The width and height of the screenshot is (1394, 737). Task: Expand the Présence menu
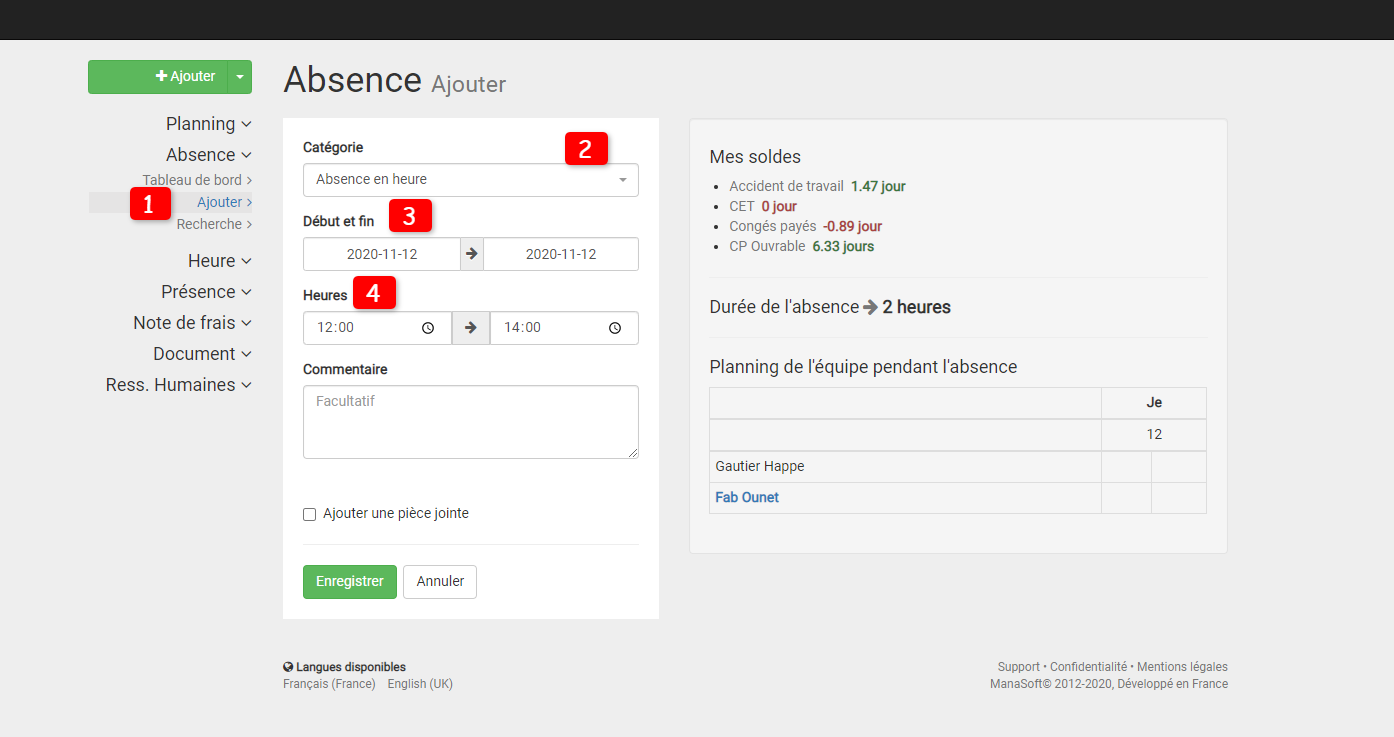[206, 292]
